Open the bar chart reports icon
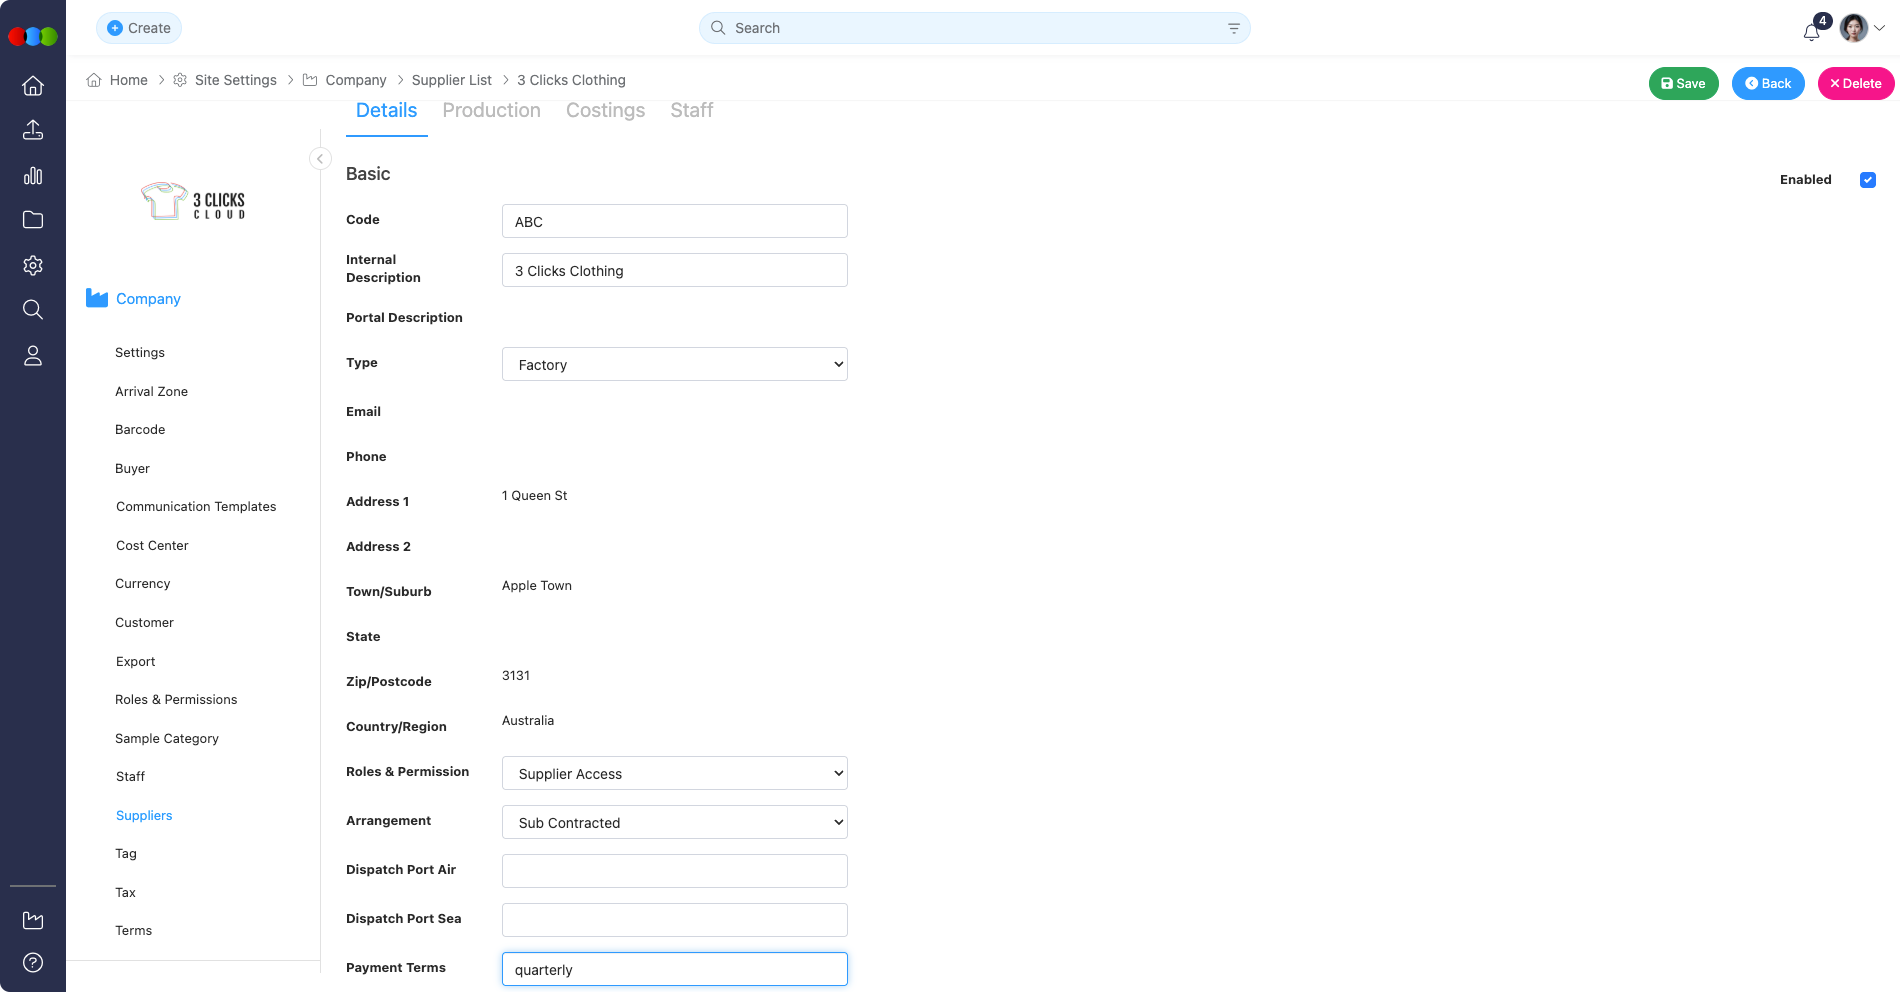The height and width of the screenshot is (992, 1900). click(33, 176)
